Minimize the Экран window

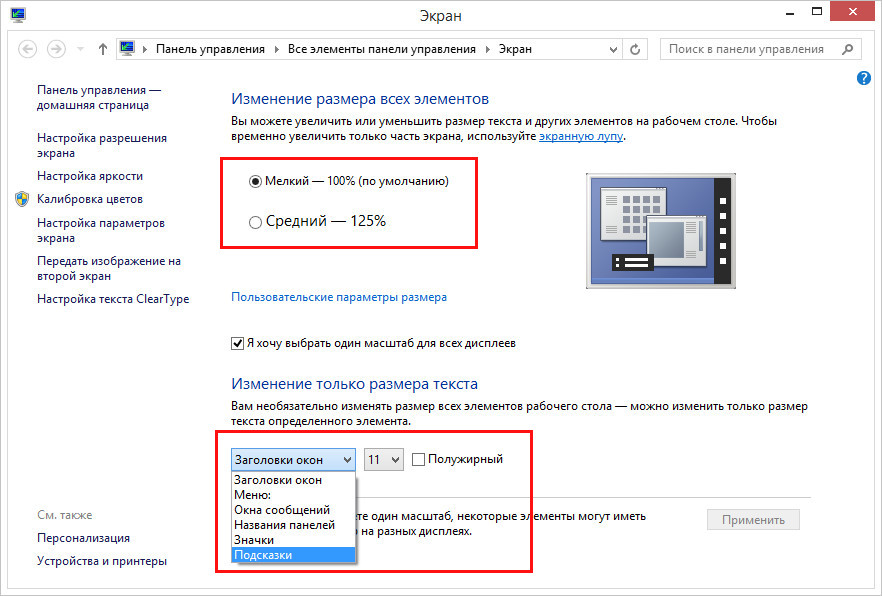click(790, 13)
